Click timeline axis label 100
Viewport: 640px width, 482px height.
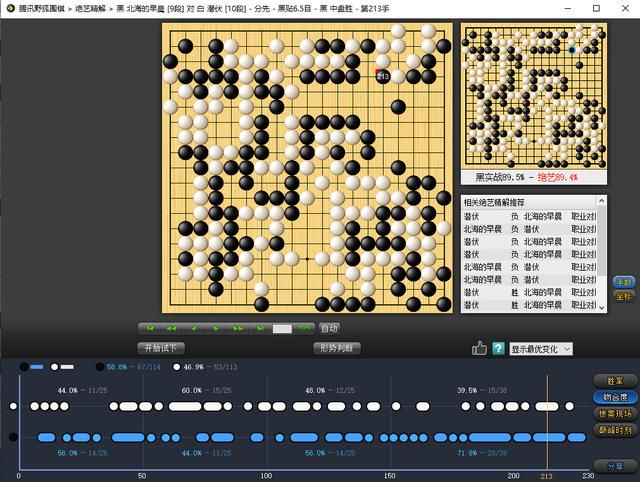click(x=266, y=476)
